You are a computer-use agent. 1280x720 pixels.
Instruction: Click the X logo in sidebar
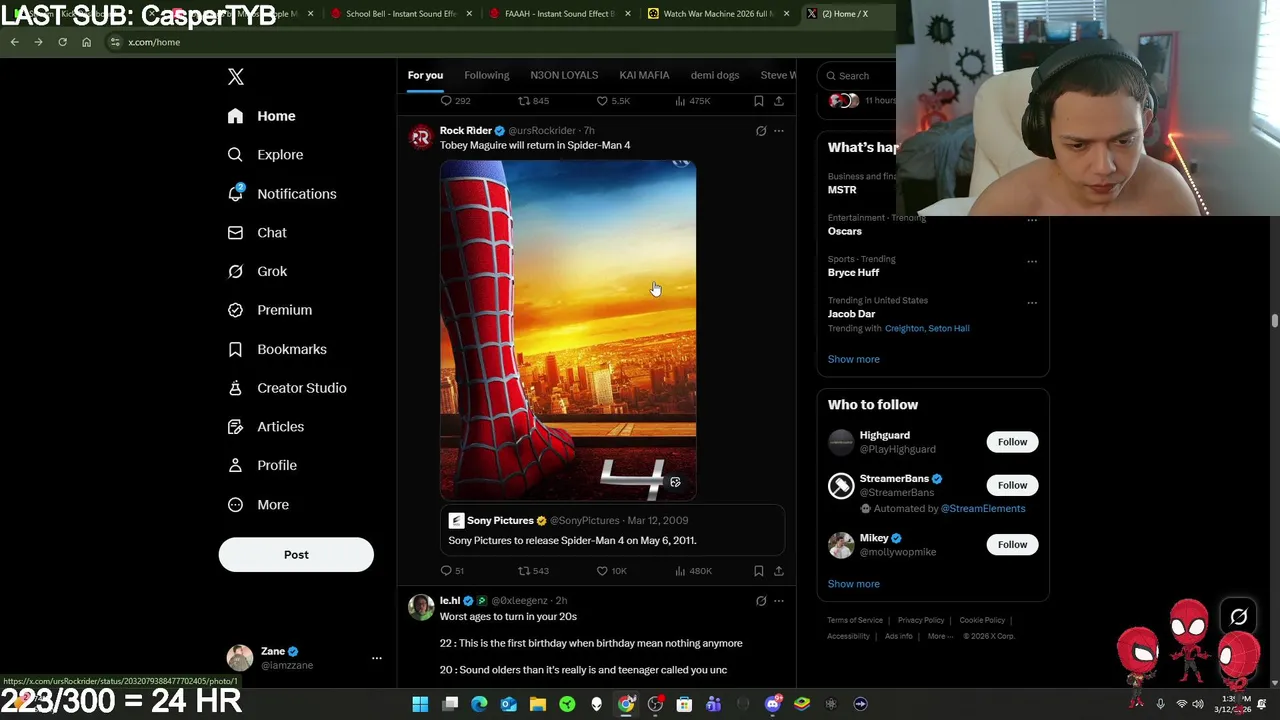pyautogui.click(x=236, y=77)
